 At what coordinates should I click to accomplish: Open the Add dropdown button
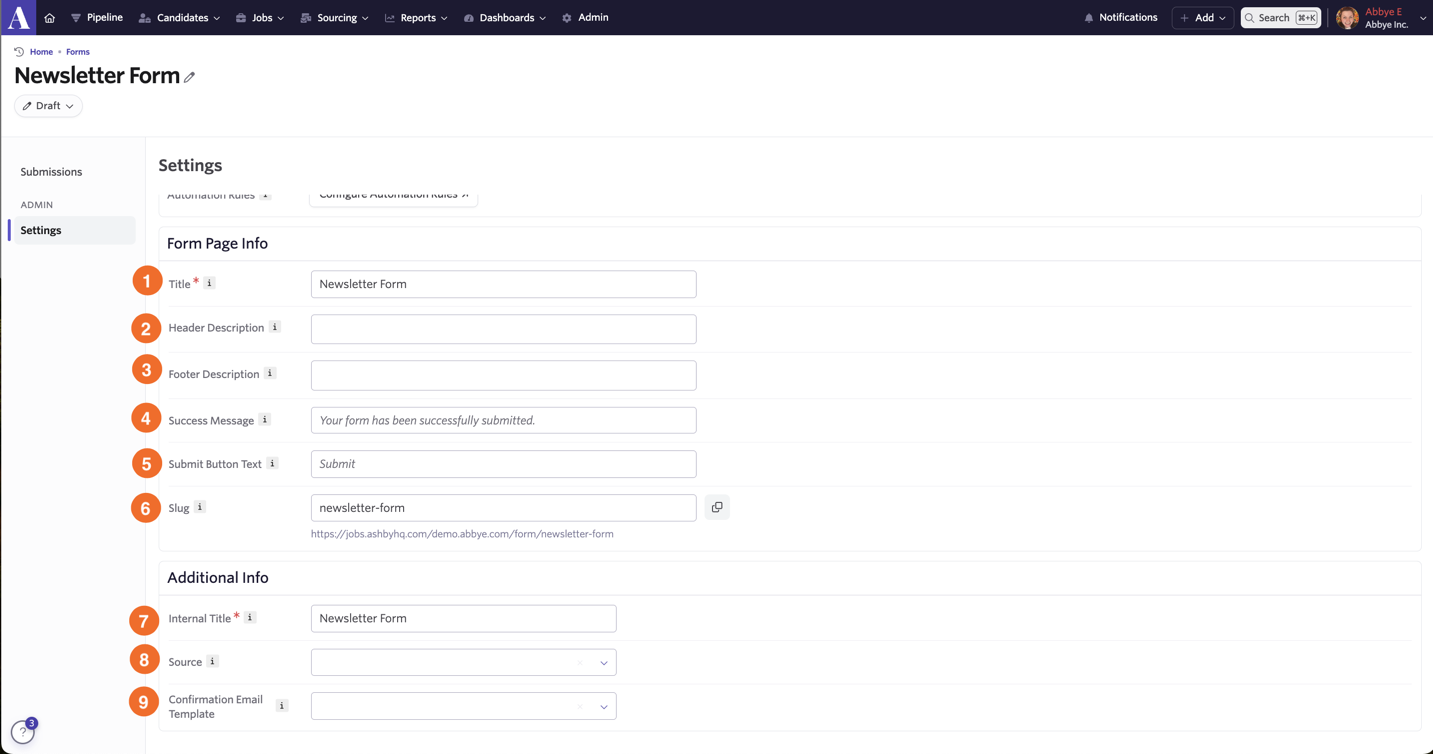point(1202,18)
